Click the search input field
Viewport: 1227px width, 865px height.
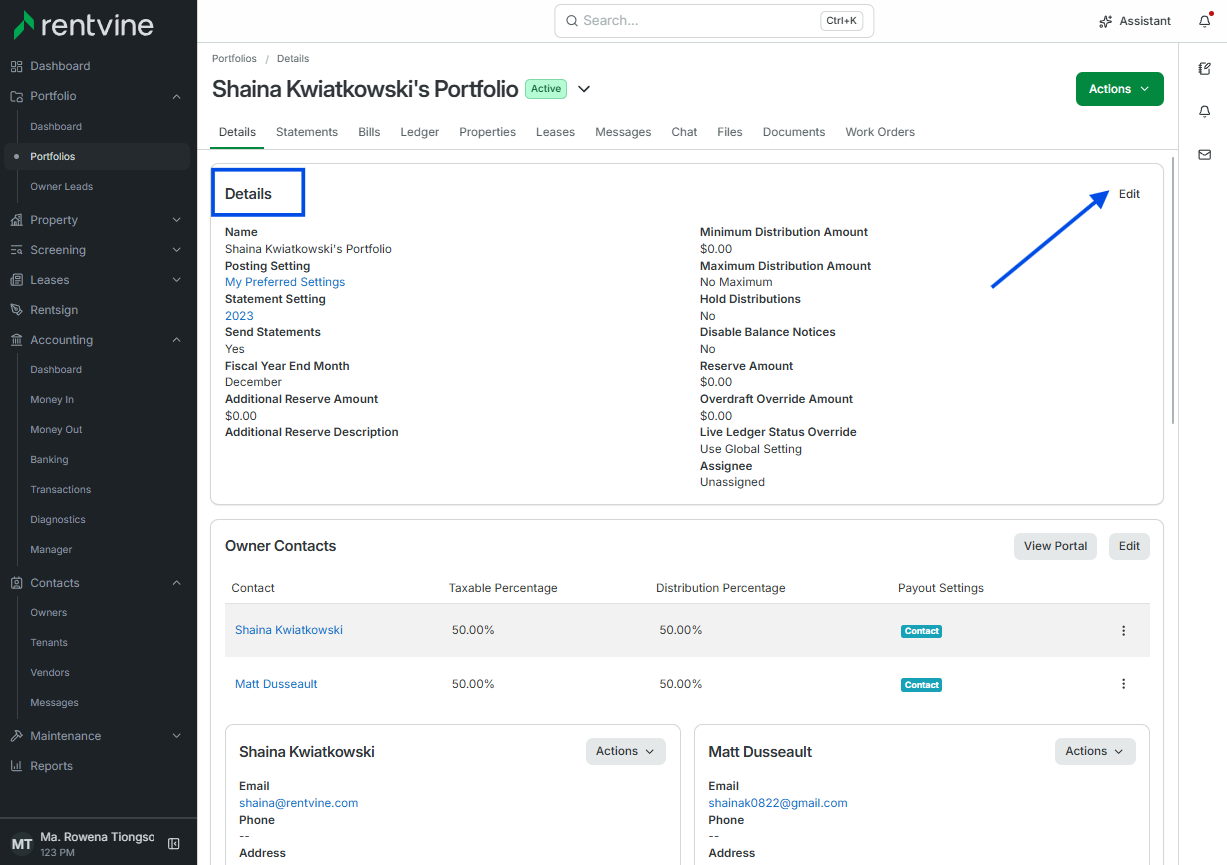tap(714, 21)
